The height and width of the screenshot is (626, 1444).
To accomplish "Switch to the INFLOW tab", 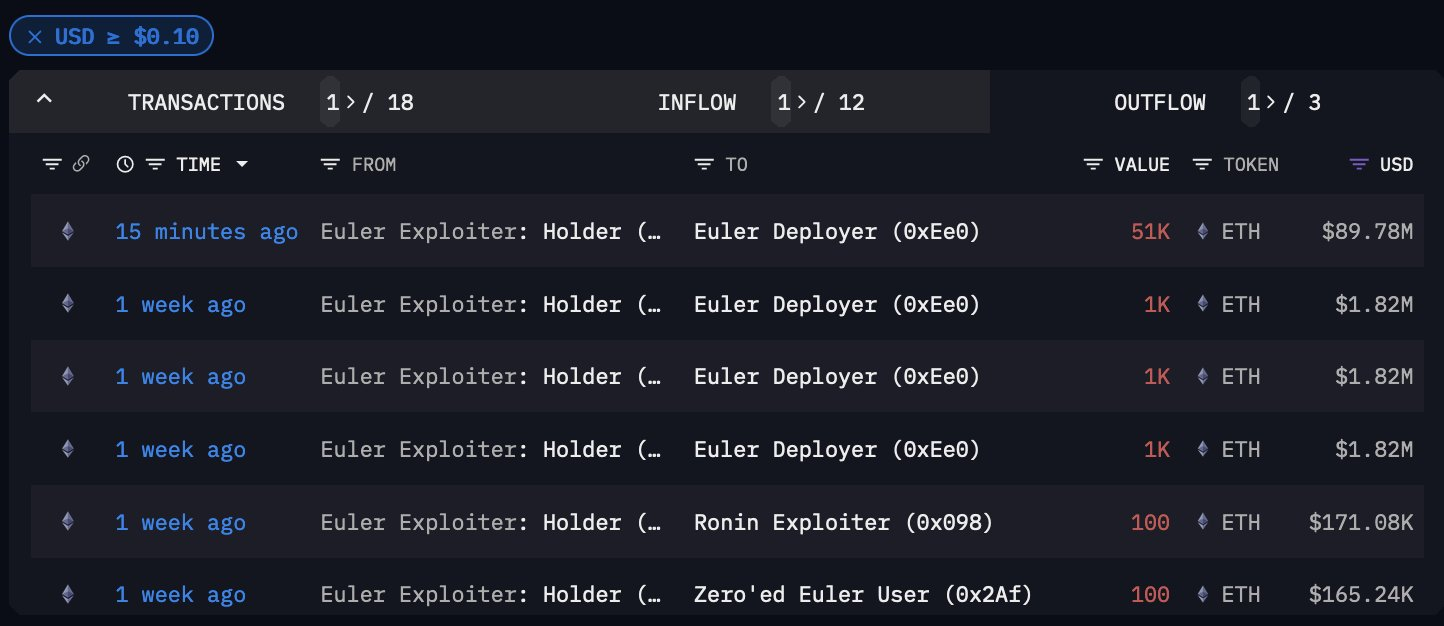I will click(x=697, y=102).
